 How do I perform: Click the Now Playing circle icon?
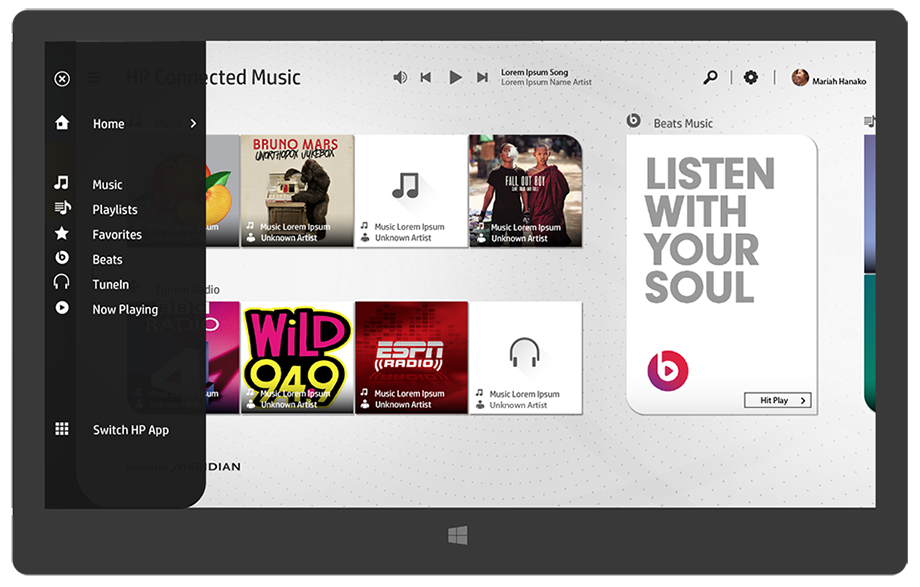pos(62,308)
